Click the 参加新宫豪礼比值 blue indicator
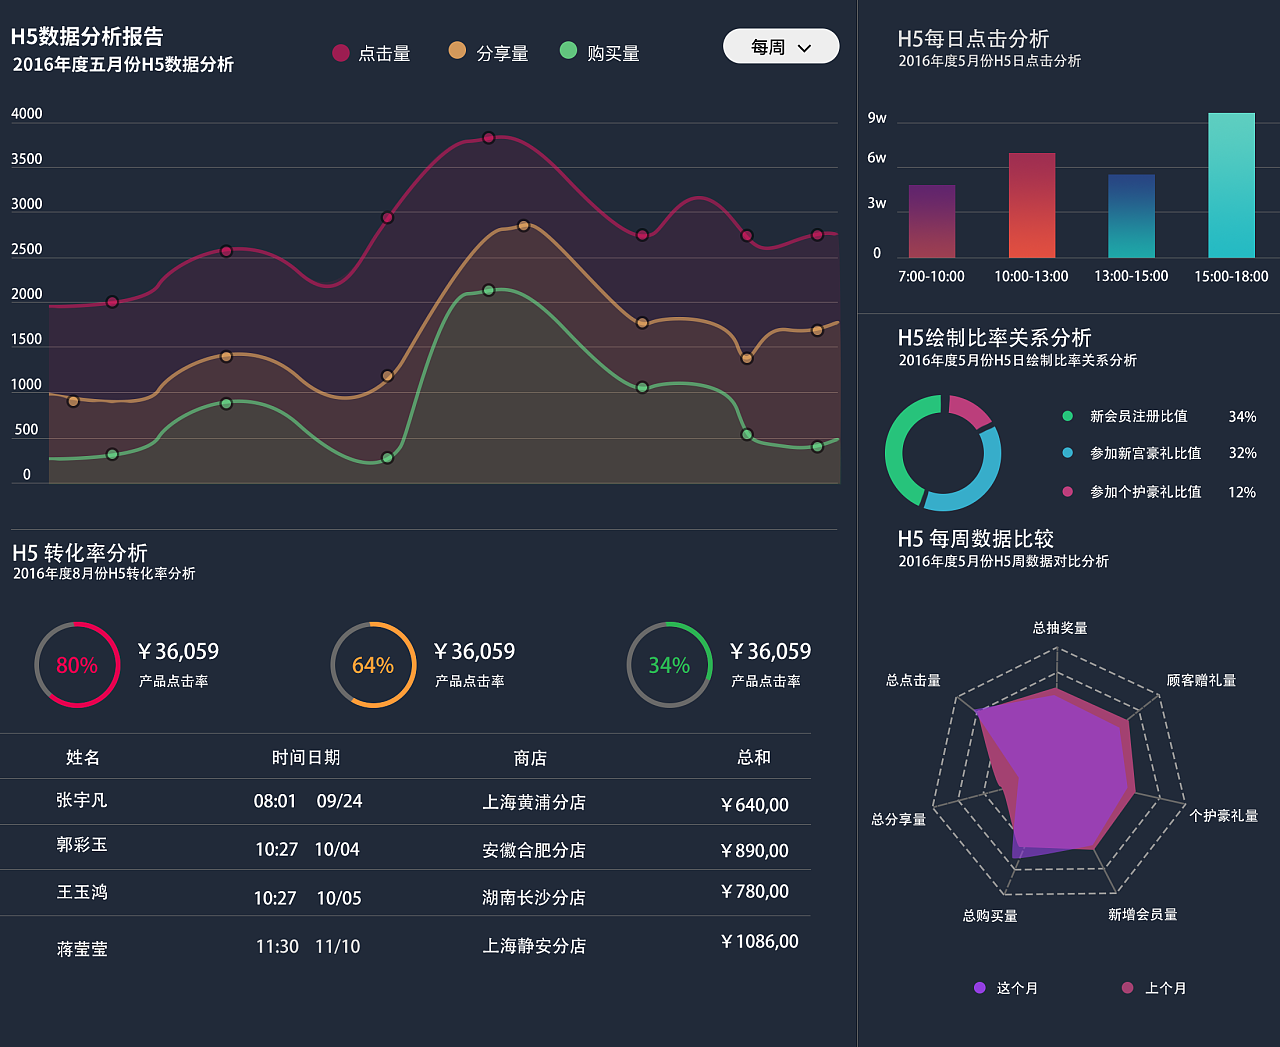The height and width of the screenshot is (1047, 1280). 1066,454
